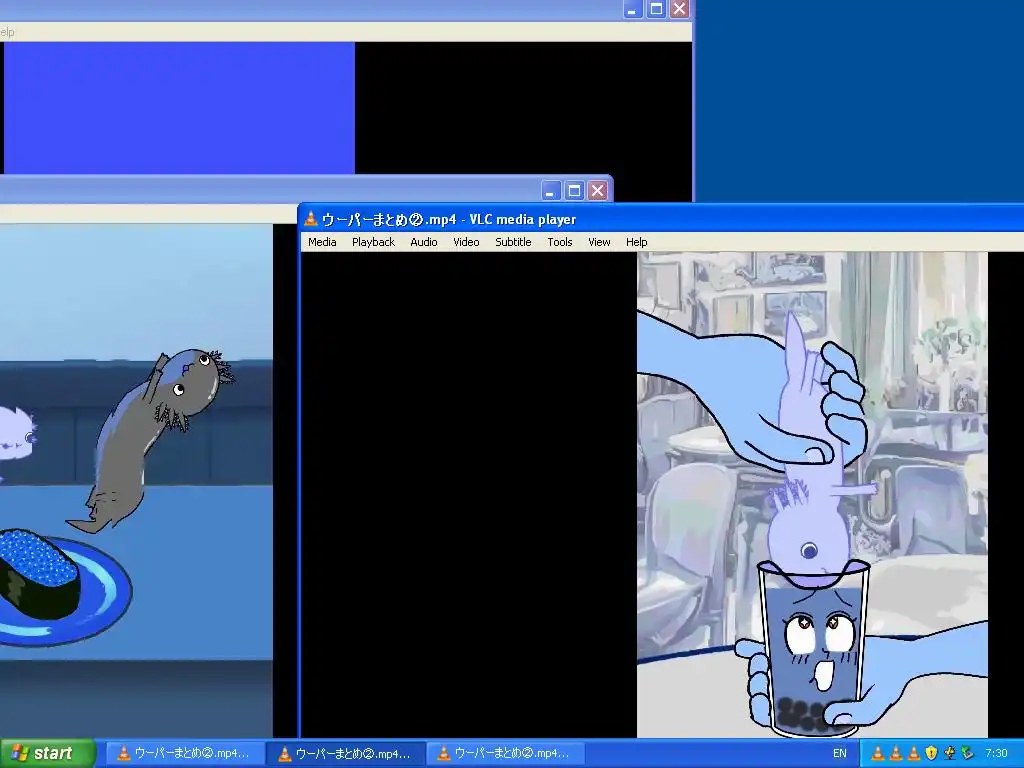
Task: Close the rearmost VLC window
Action: coord(679,9)
